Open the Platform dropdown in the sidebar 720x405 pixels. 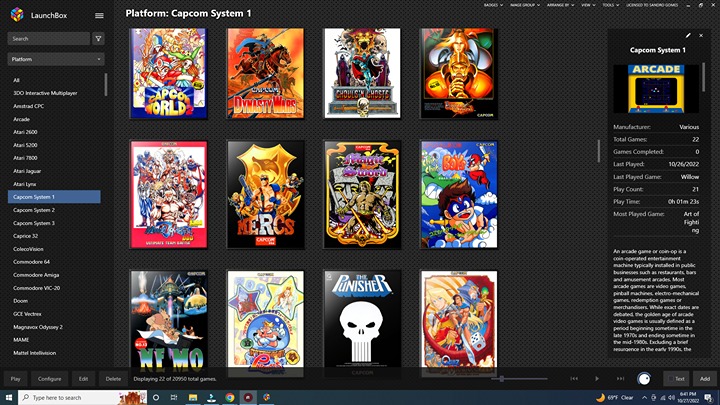tap(56, 59)
